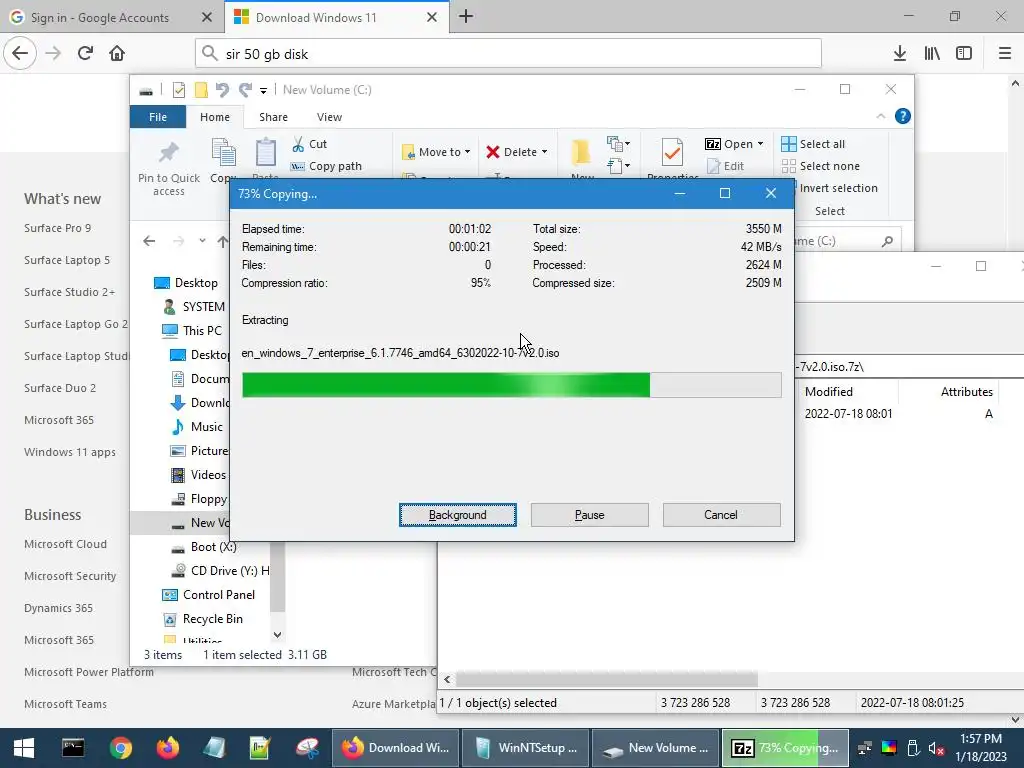The image size is (1024, 768).
Task: Collapse the Explorer ribbon chevron
Action: (880, 116)
